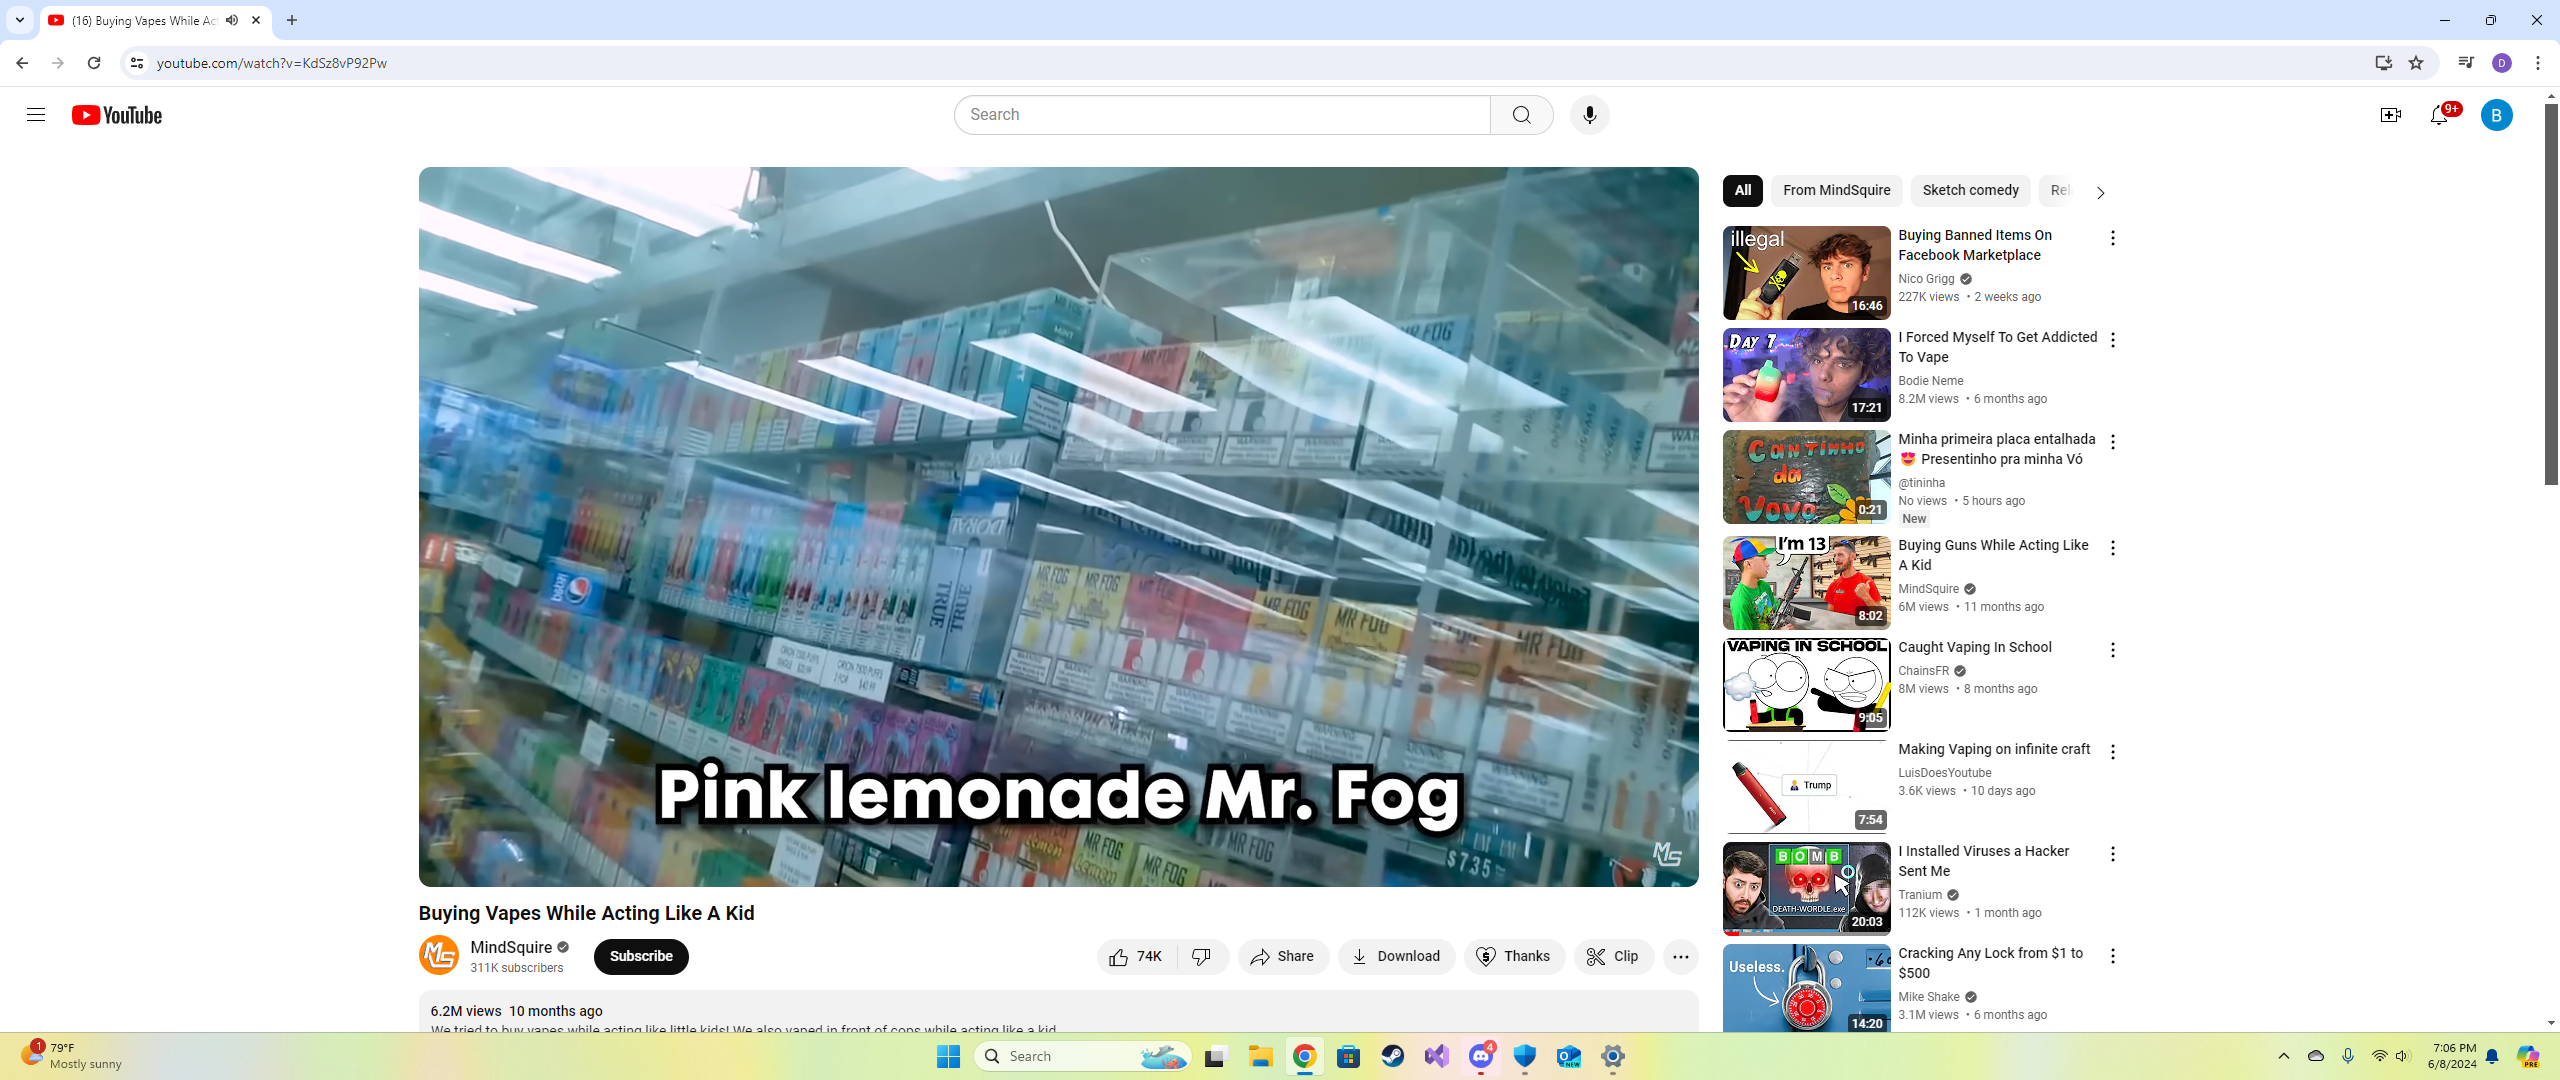The height and width of the screenshot is (1080, 2560).
Task: Click the voice search microphone icon
Action: pos(1589,115)
